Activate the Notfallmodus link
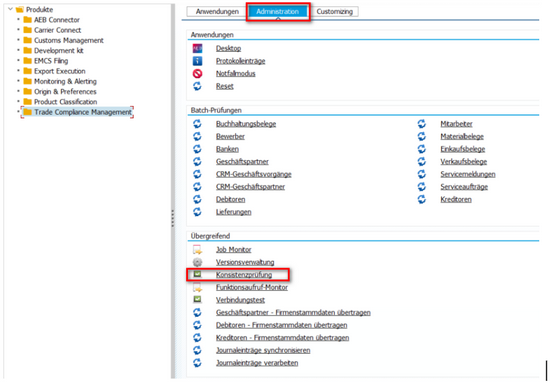 click(235, 74)
